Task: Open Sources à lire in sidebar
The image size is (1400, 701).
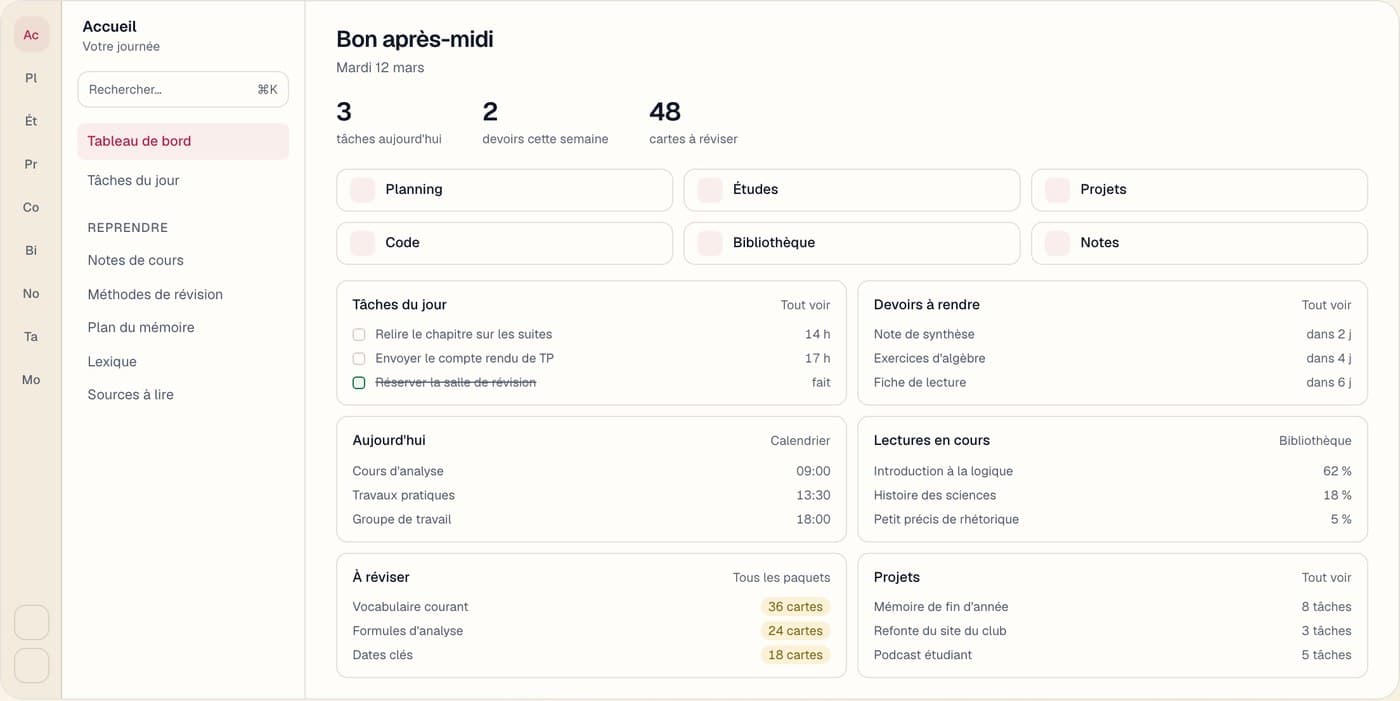Action: coord(183,394)
